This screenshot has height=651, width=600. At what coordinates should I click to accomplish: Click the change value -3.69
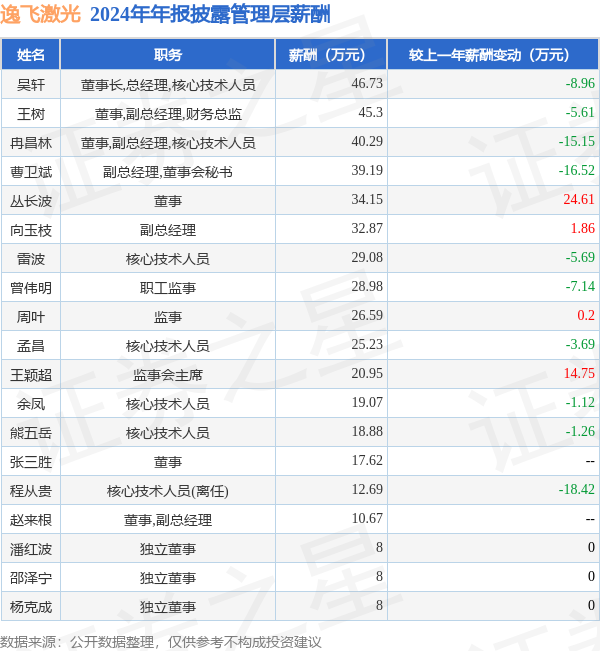[x=580, y=345]
